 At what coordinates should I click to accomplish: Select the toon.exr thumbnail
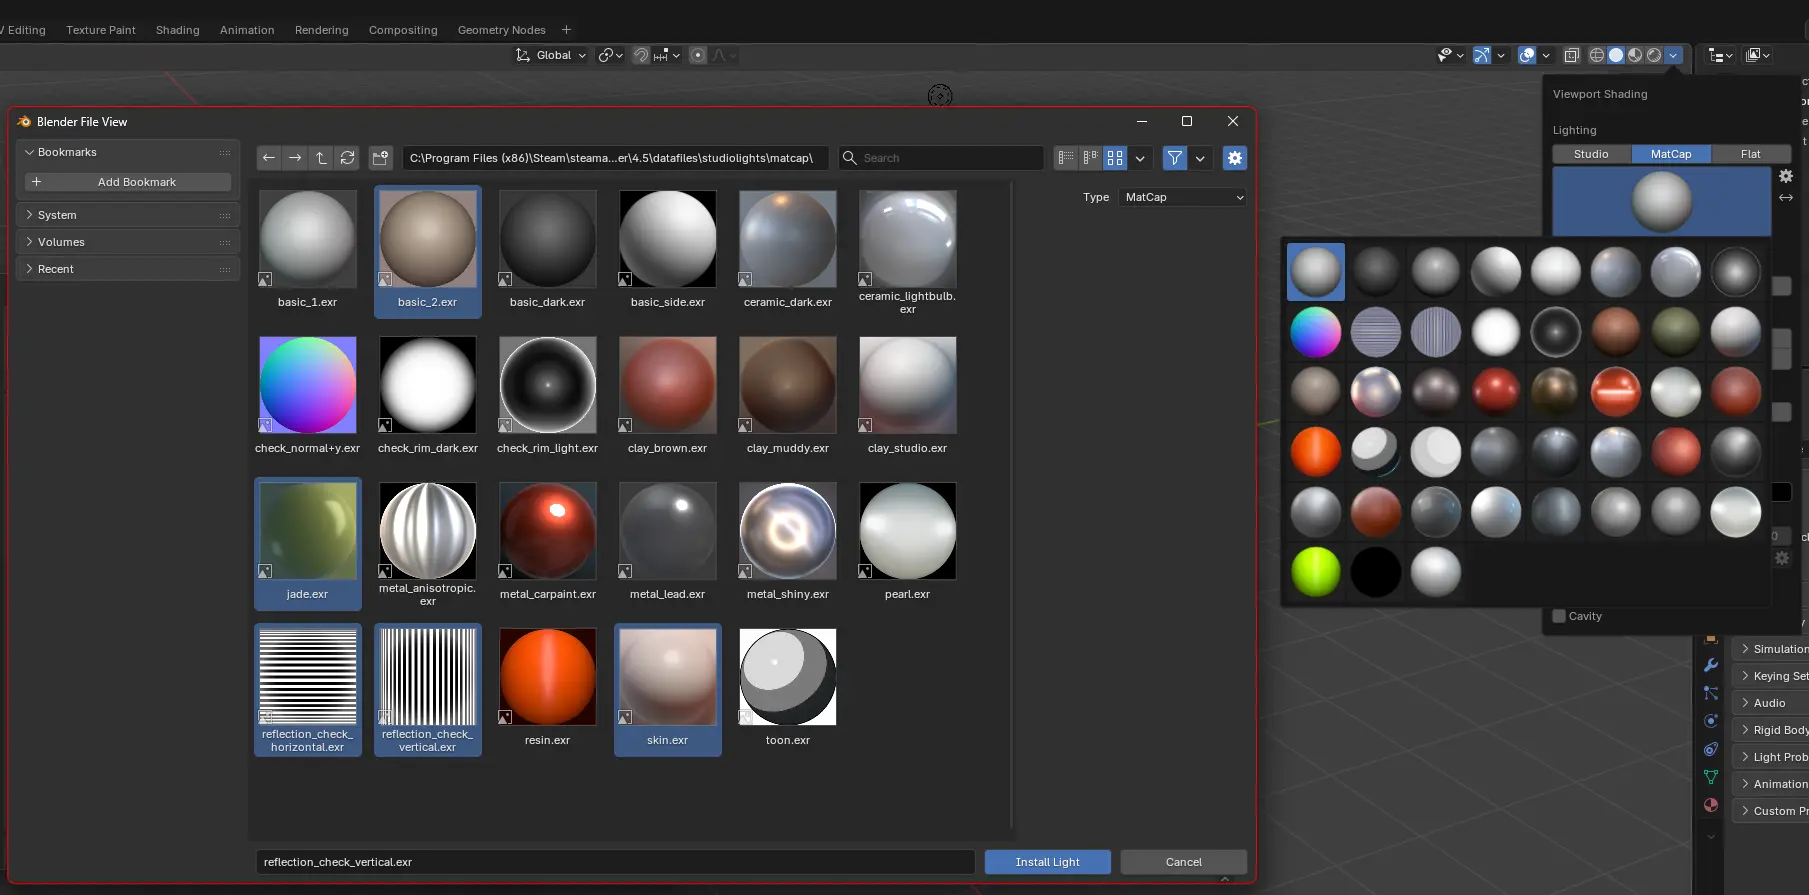[x=787, y=678]
